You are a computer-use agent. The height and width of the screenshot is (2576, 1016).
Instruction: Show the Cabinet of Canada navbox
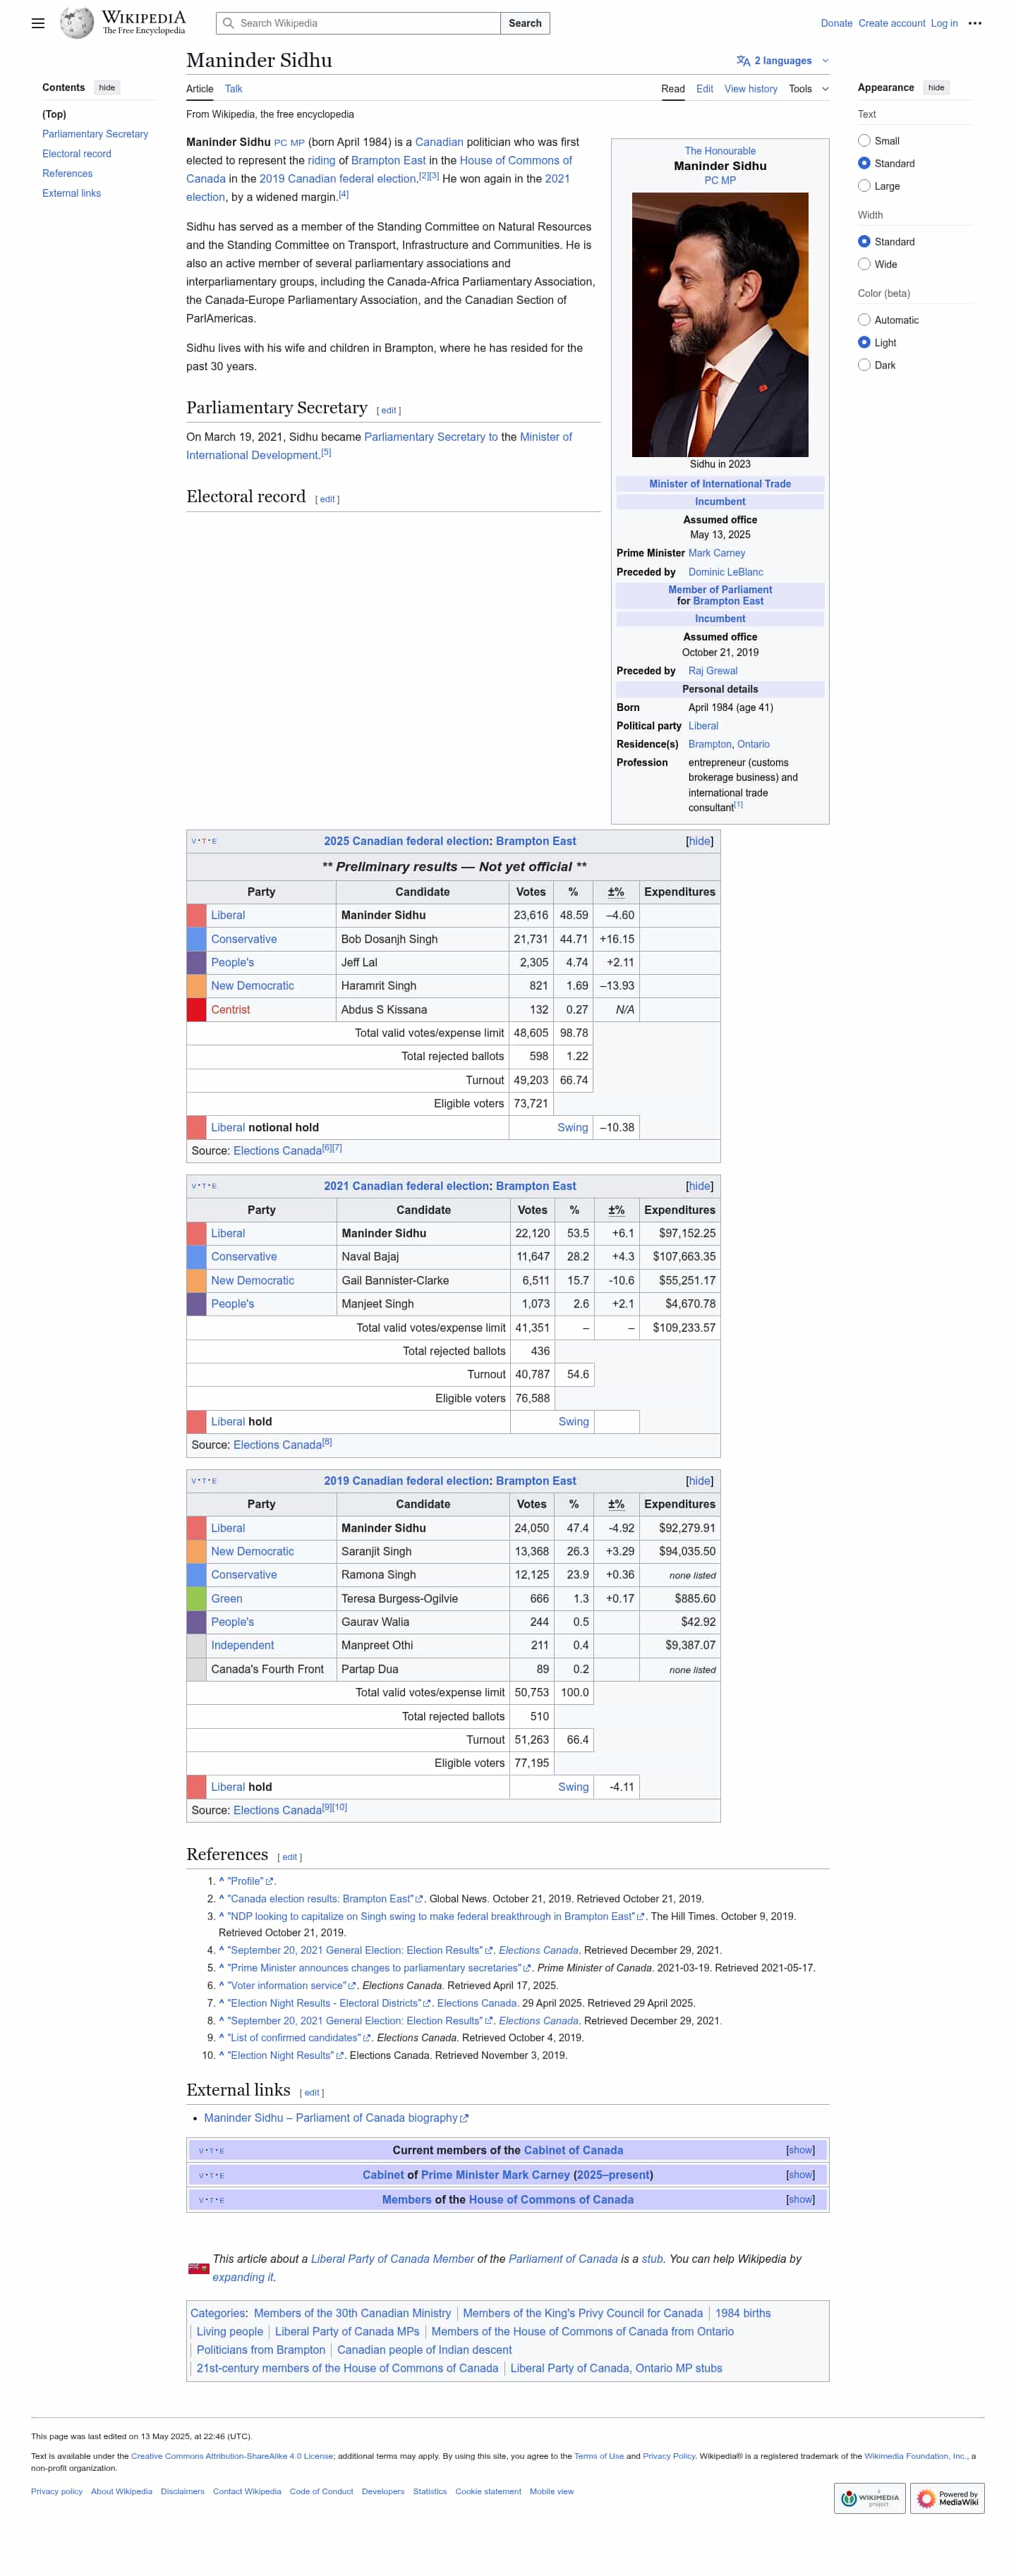coord(799,2150)
